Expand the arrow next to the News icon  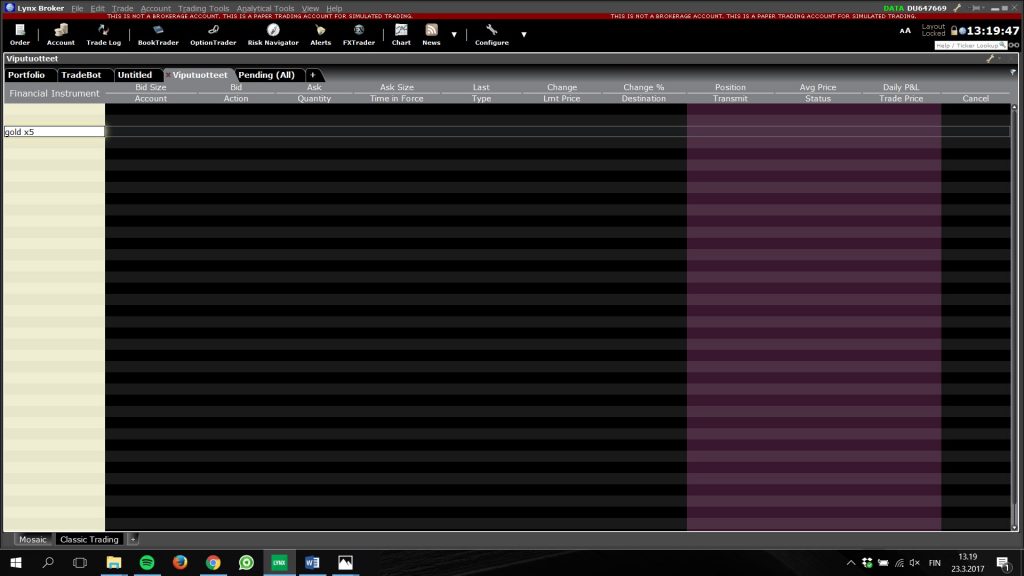tap(454, 35)
